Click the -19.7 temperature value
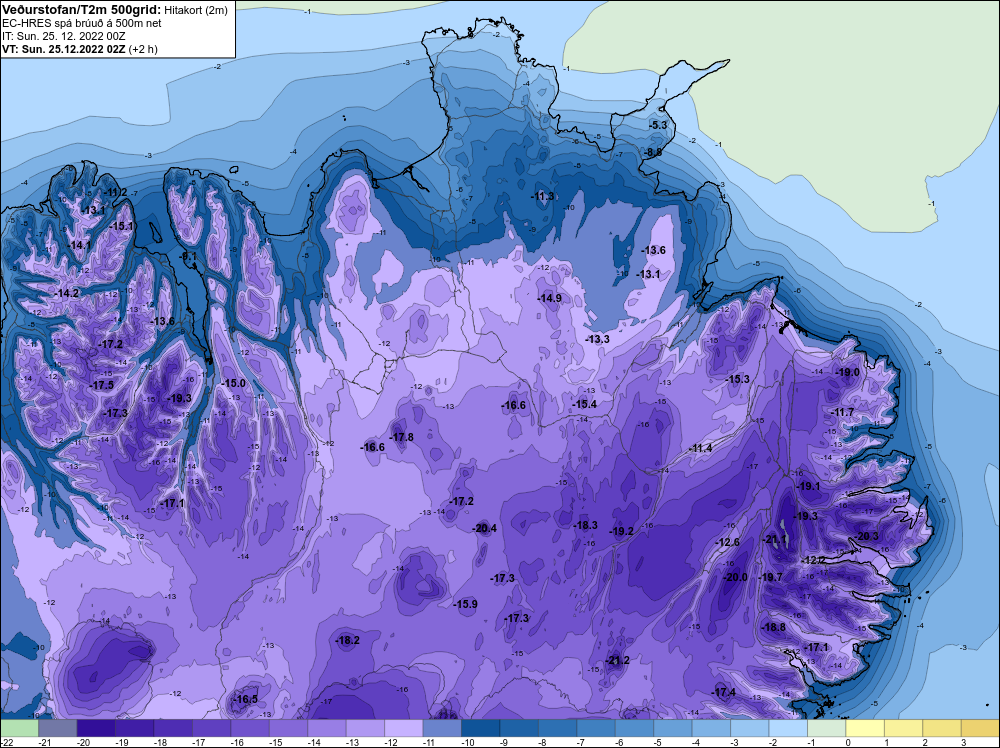1000x748 pixels. (770, 577)
